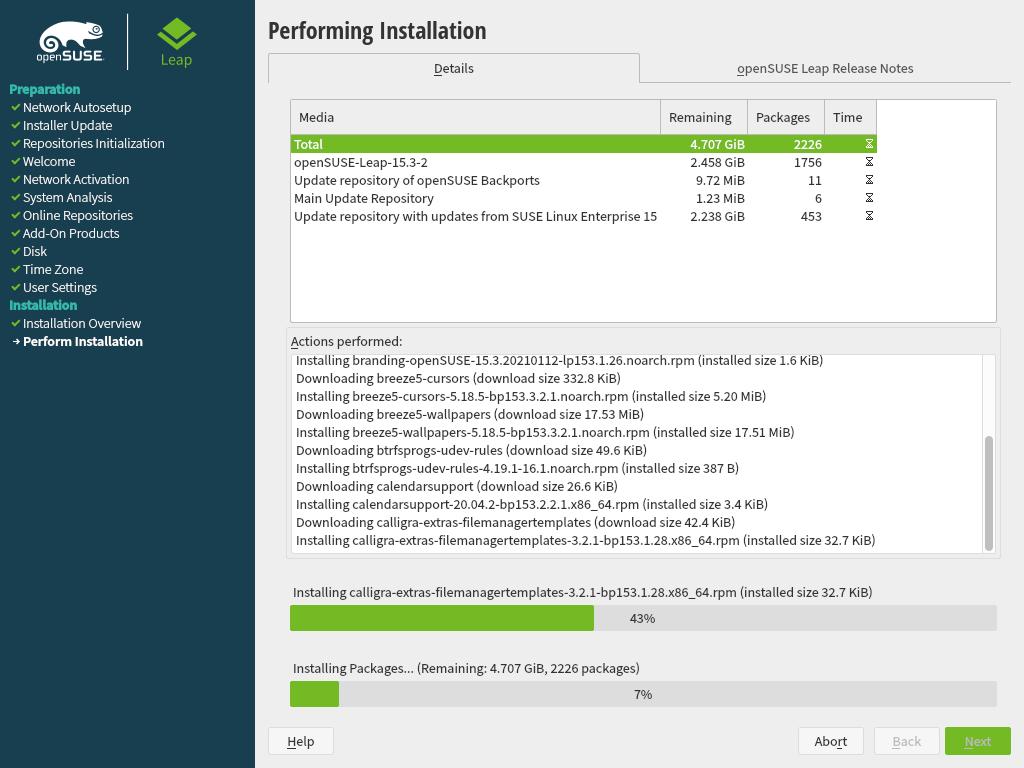Screen dimensions: 1024x768
Task: Click the 2.238 GiB remaining value
Action: pos(717,216)
